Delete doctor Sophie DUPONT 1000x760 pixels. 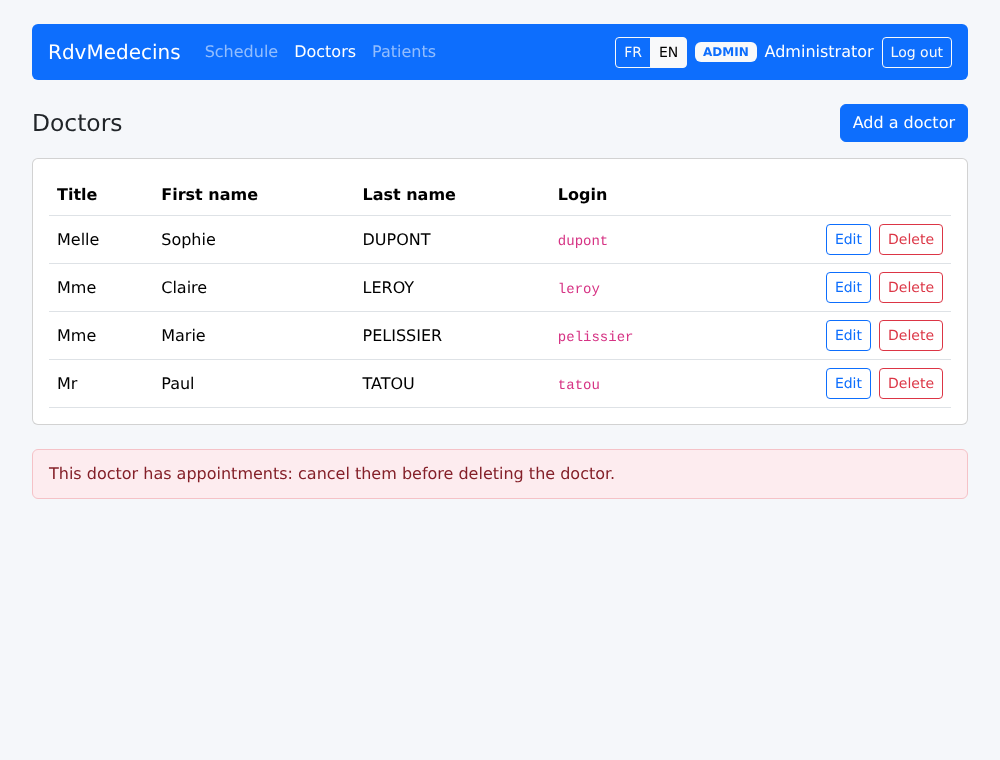(x=911, y=239)
